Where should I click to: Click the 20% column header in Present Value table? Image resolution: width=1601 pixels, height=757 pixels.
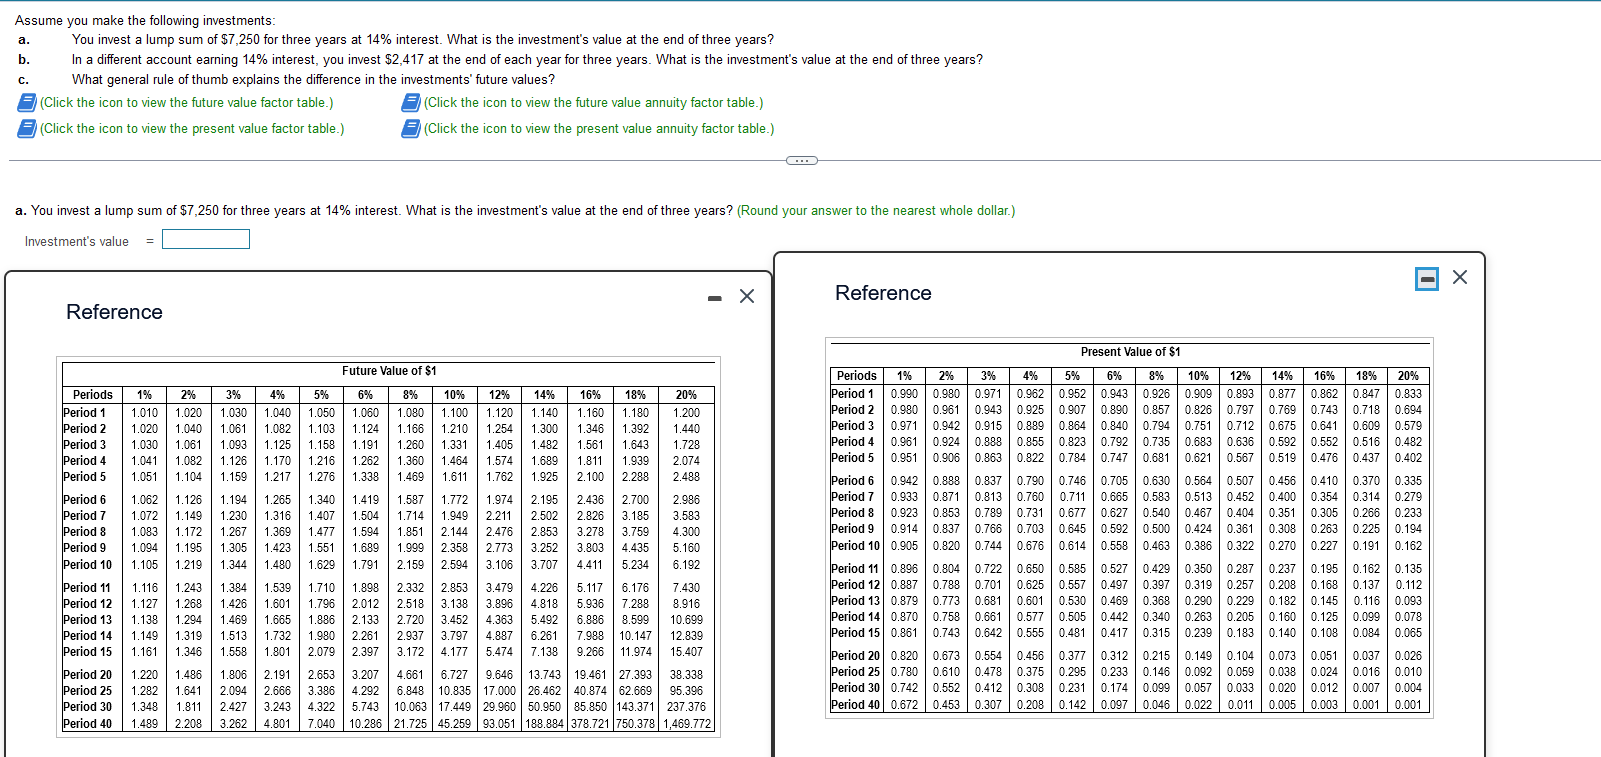1408,376
